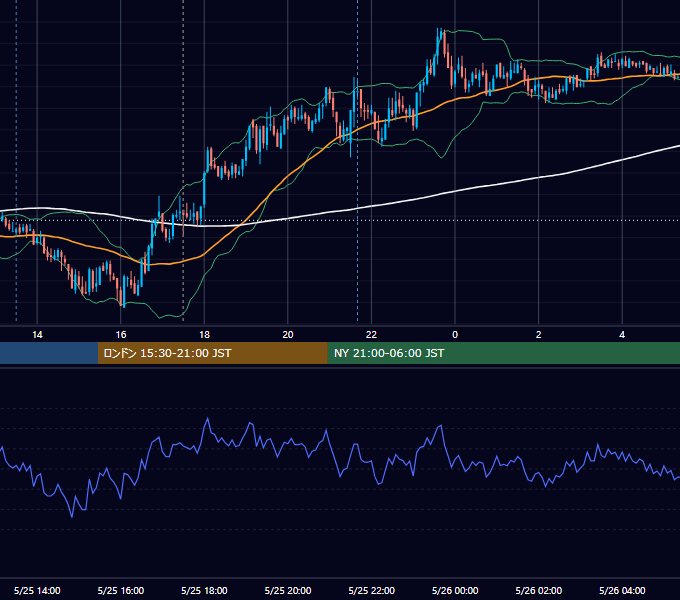Click the 5/26 02:00 date label
The image size is (680, 600).
(539, 590)
